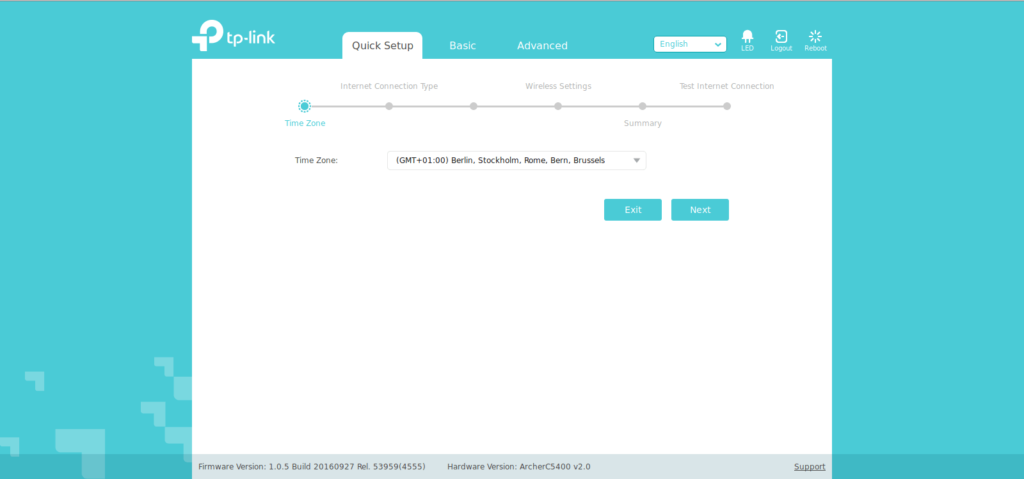The height and width of the screenshot is (479, 1024).
Task: Go to the Advanced tab
Action: (x=542, y=46)
